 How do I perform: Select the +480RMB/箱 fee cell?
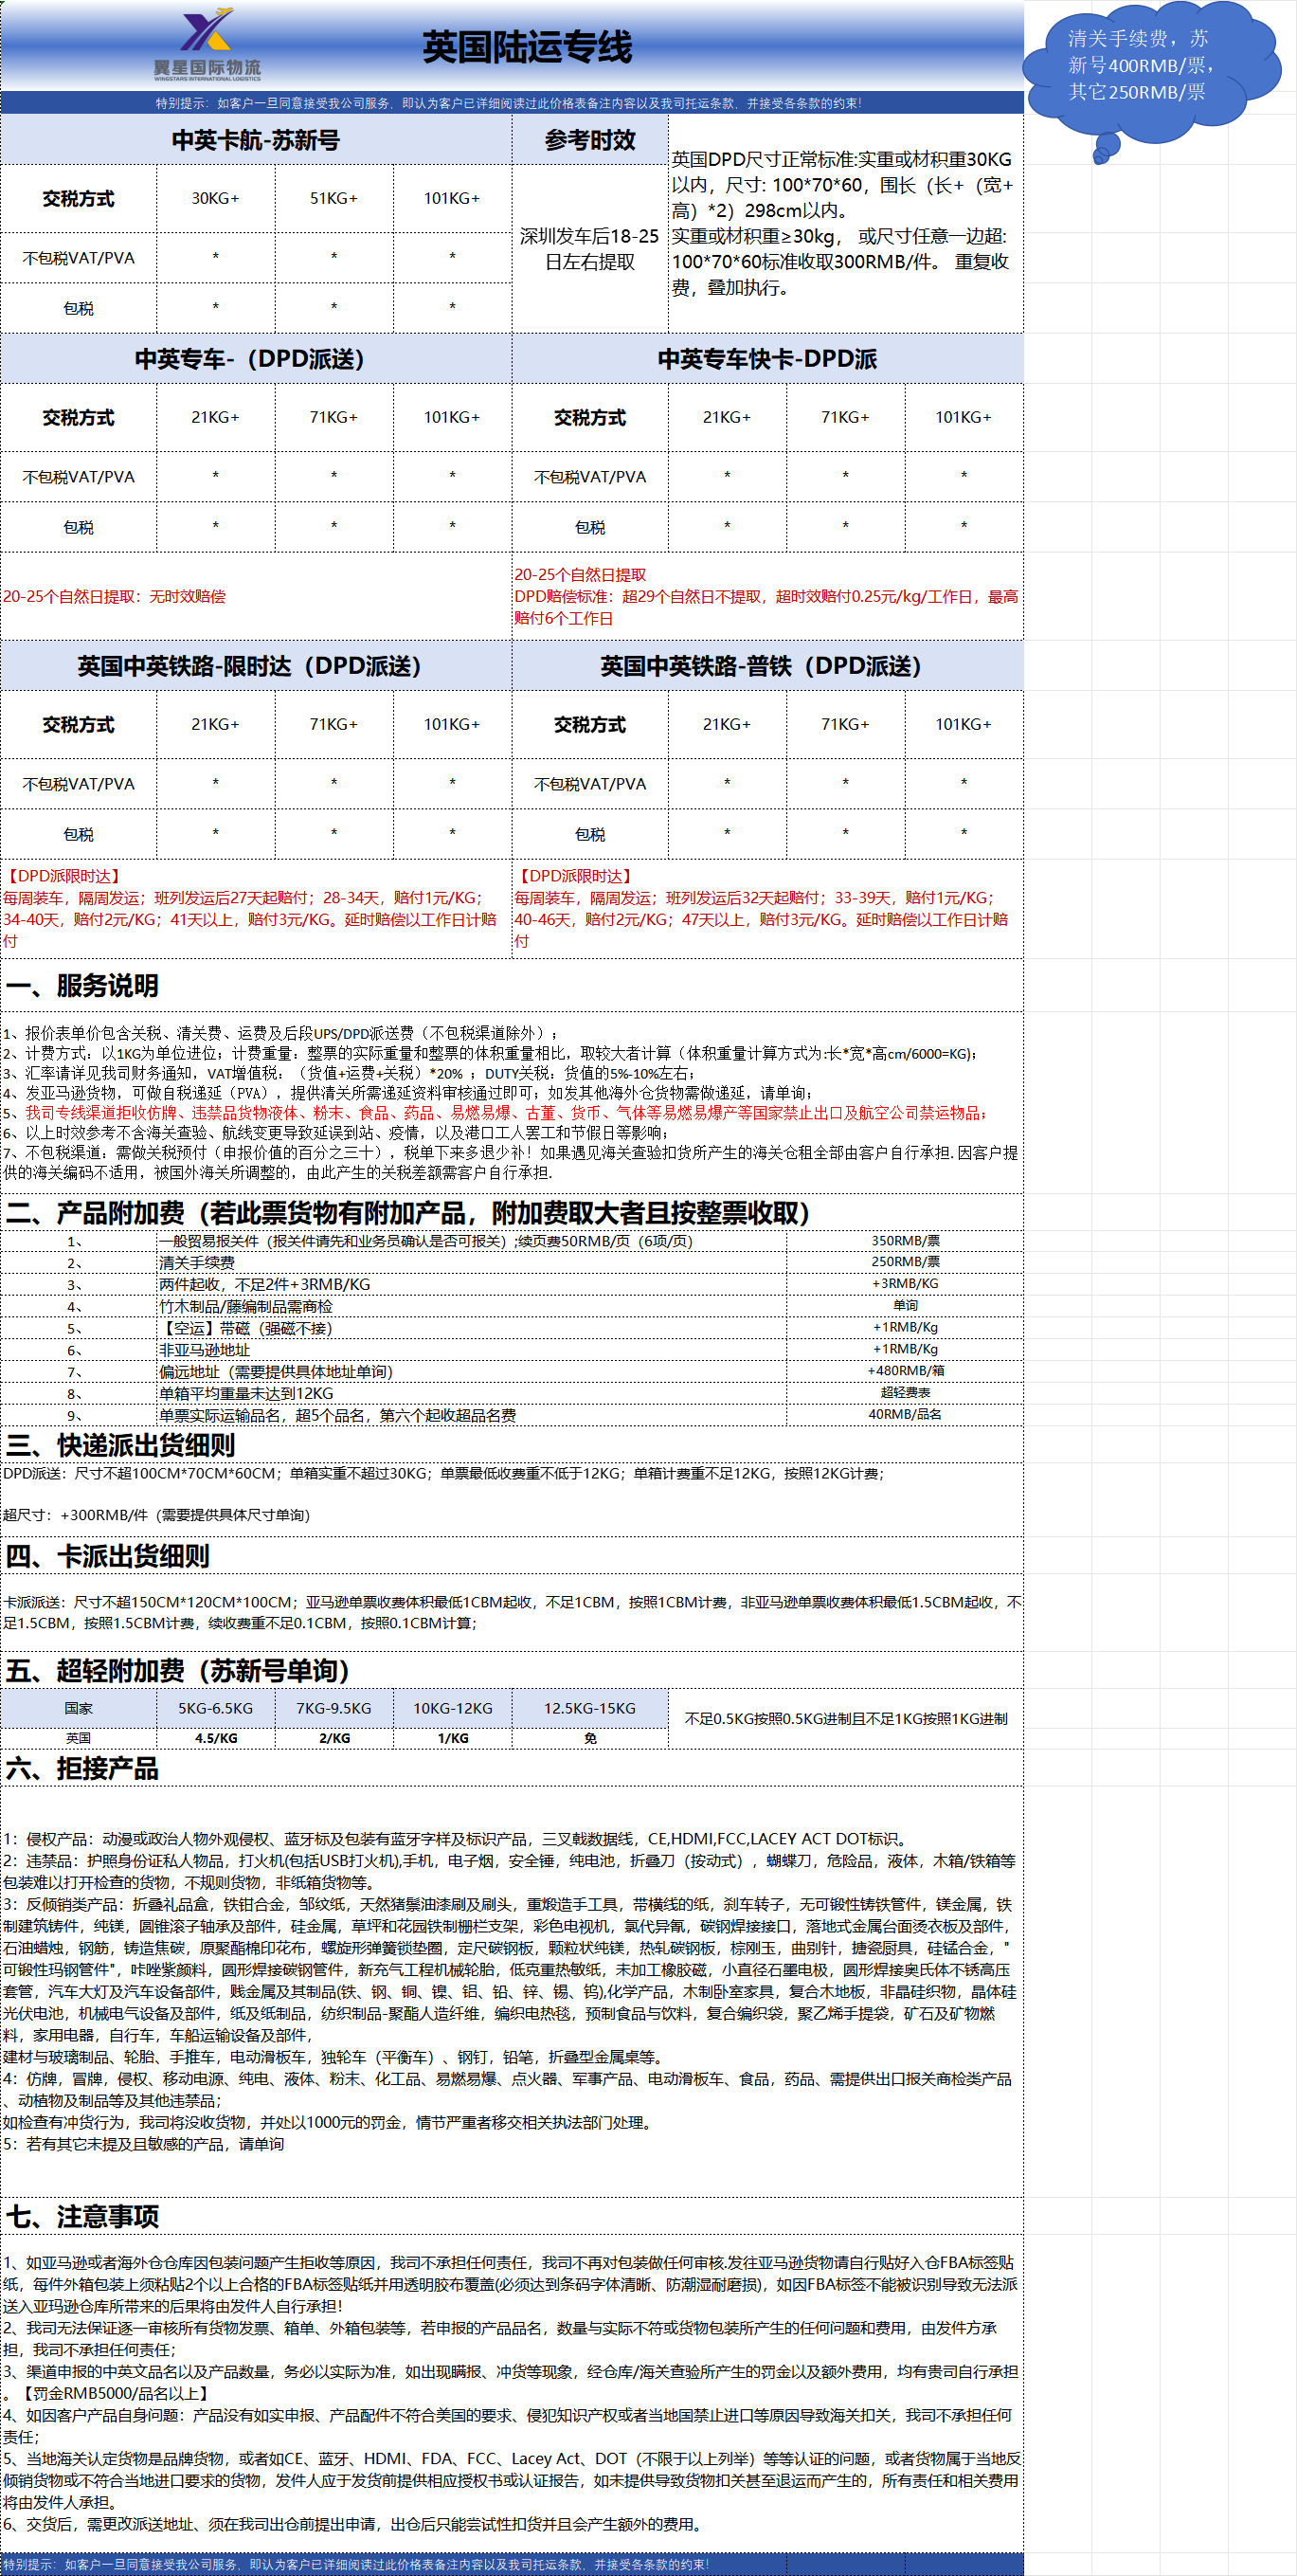(905, 1371)
